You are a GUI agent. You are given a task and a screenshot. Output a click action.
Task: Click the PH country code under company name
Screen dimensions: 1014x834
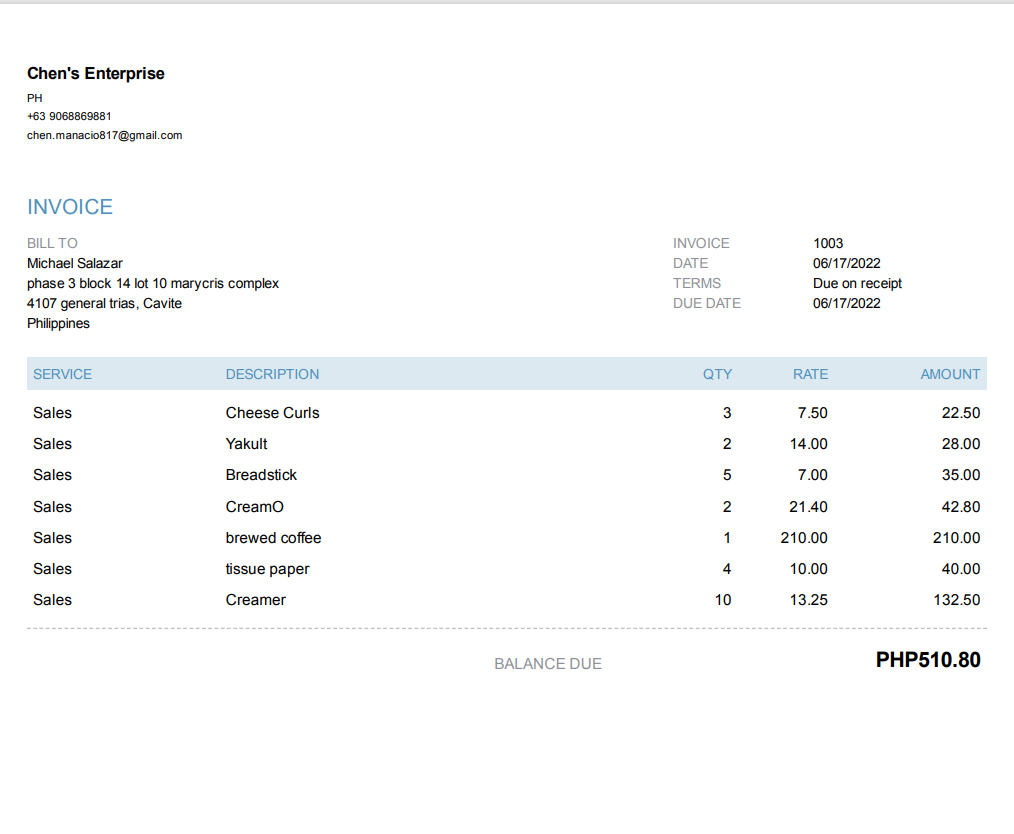coord(35,98)
